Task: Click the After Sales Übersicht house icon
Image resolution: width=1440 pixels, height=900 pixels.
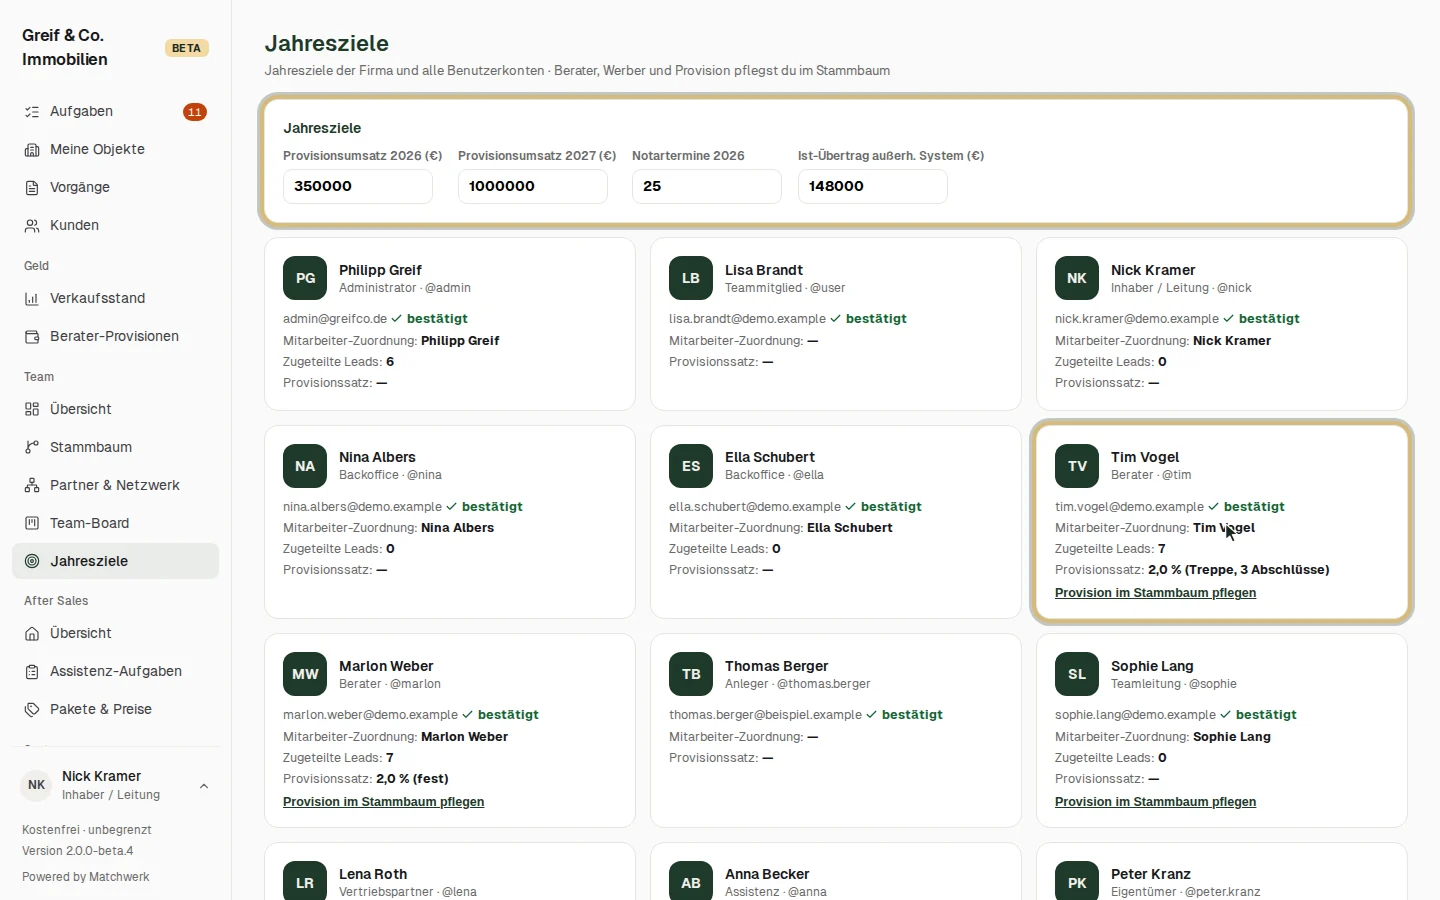Action: coord(32,634)
